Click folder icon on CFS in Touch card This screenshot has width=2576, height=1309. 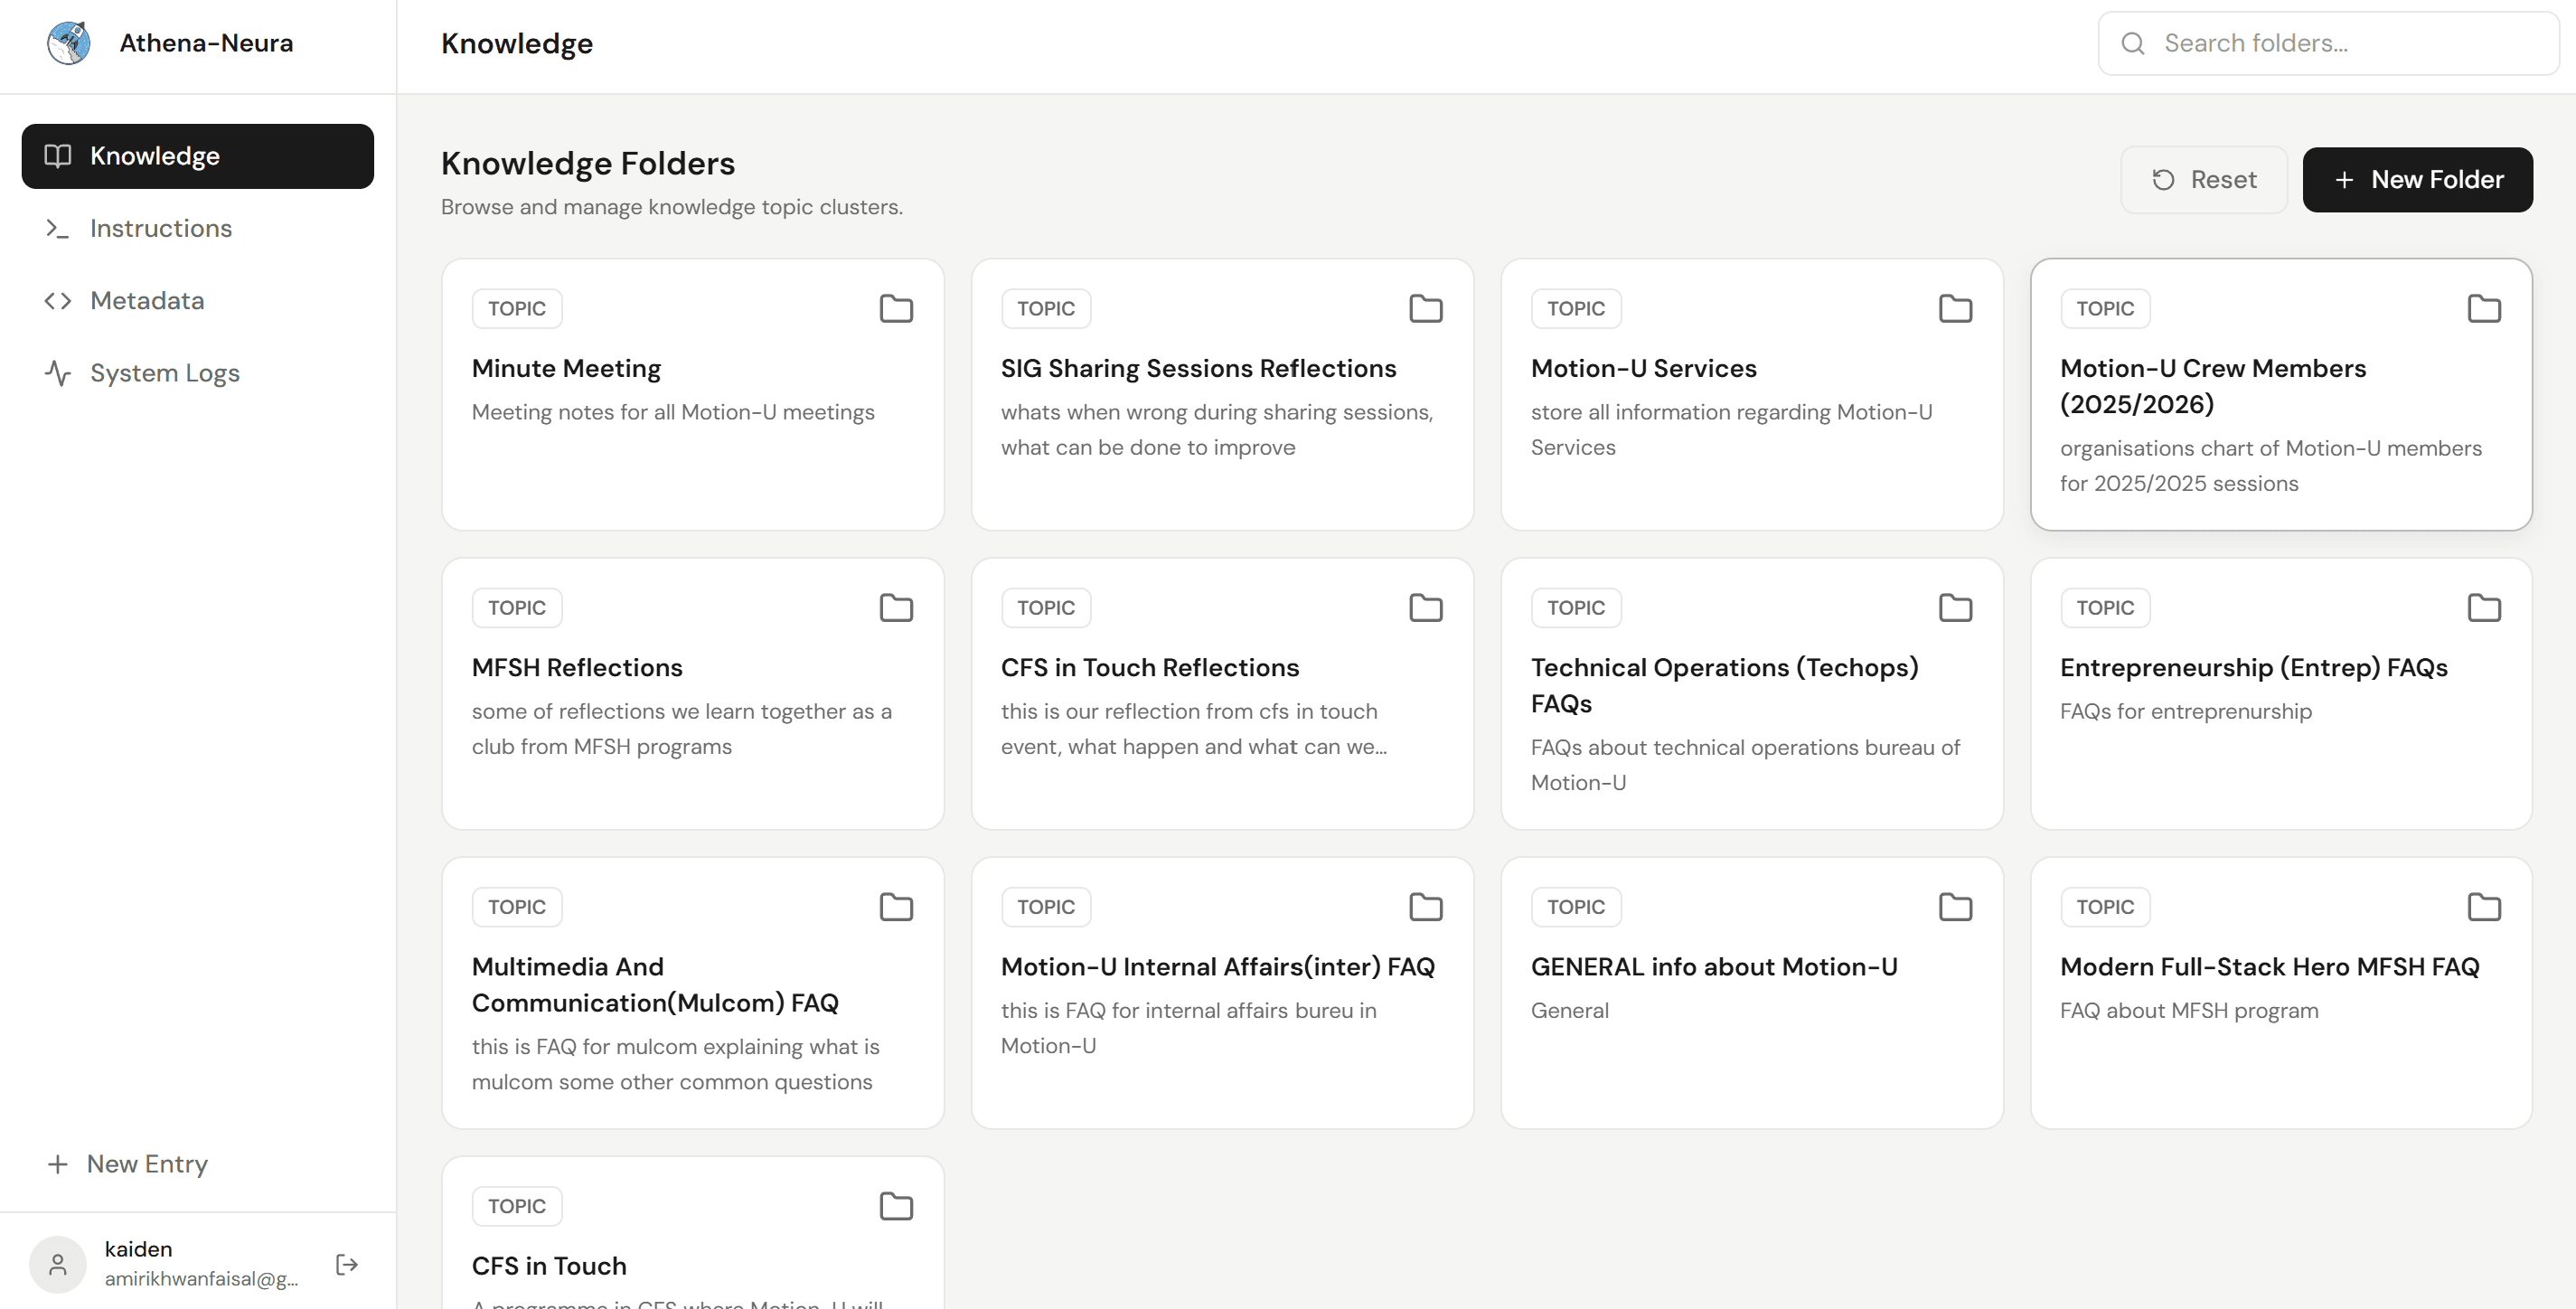[896, 1205]
